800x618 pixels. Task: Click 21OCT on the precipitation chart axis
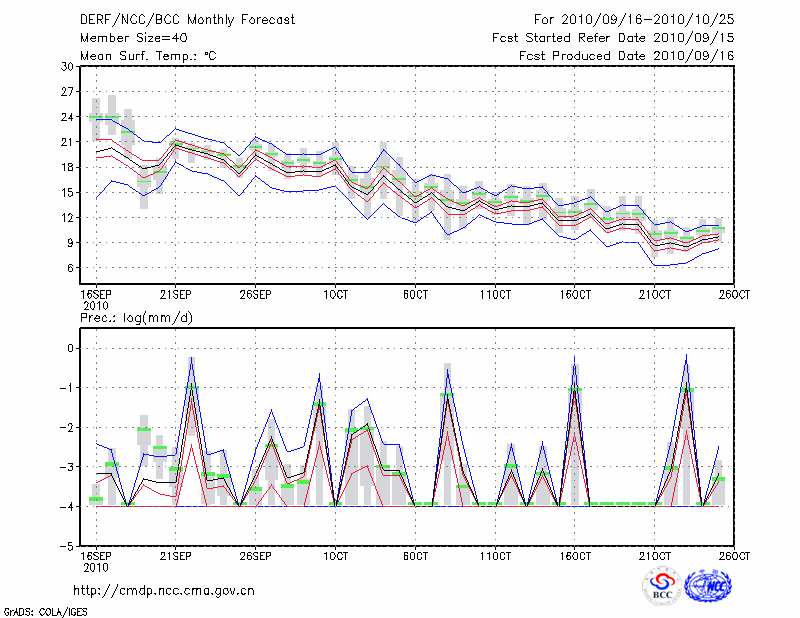(x=655, y=555)
